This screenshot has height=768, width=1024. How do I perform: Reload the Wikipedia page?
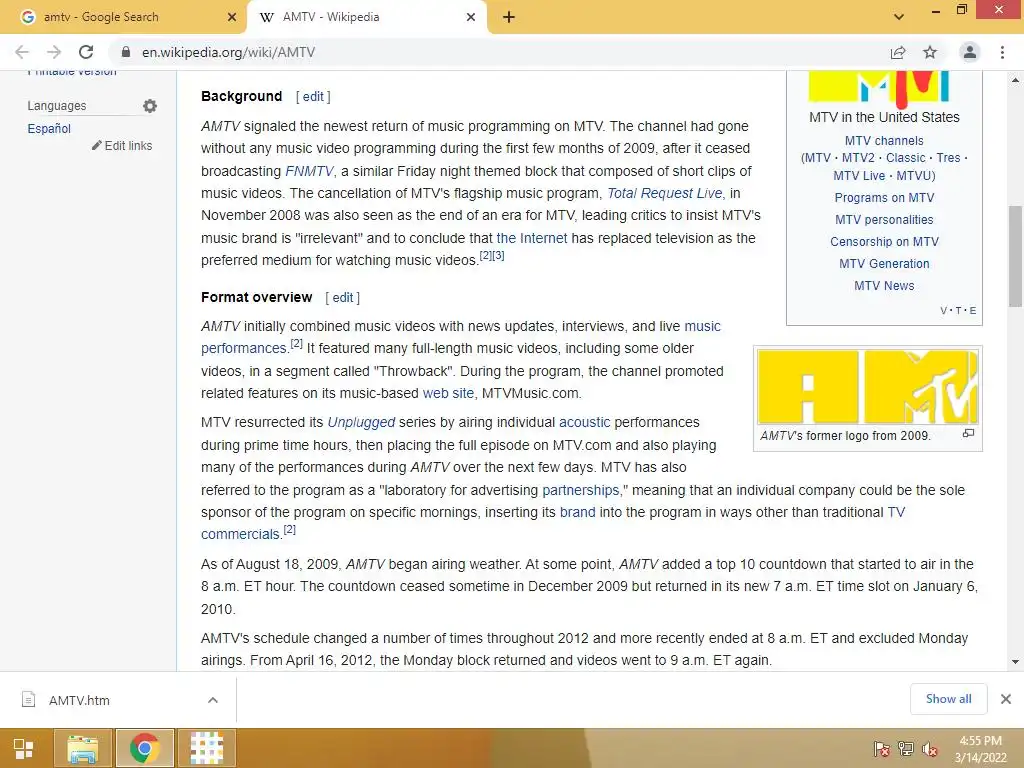[x=86, y=52]
